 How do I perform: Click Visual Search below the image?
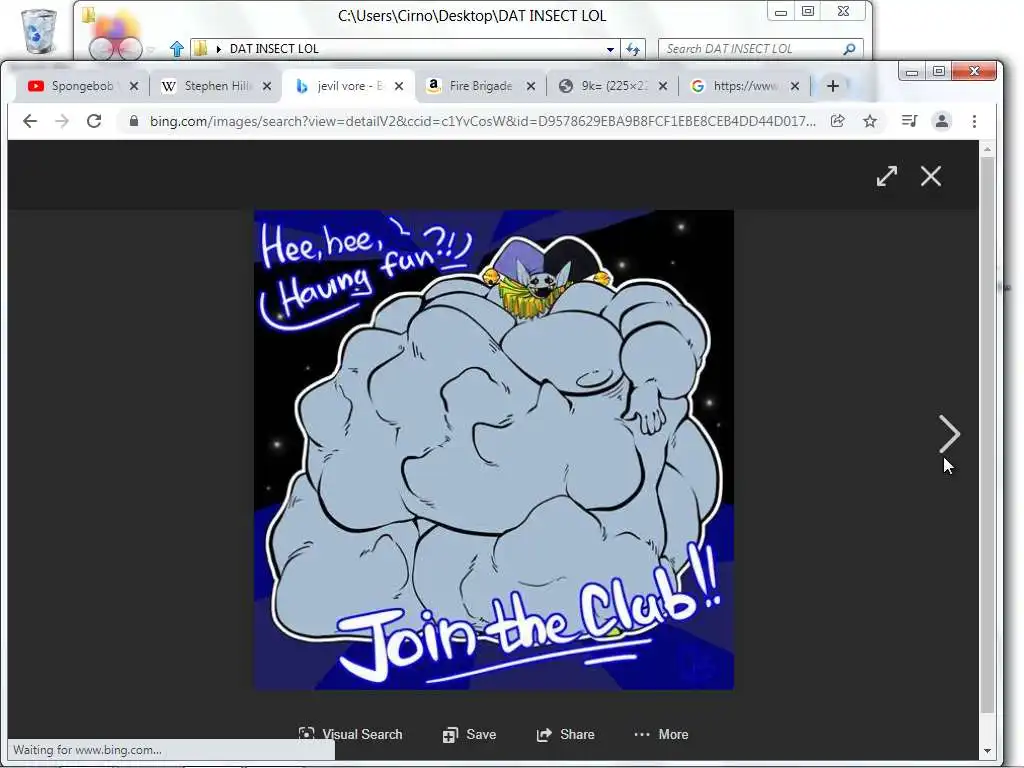350,734
